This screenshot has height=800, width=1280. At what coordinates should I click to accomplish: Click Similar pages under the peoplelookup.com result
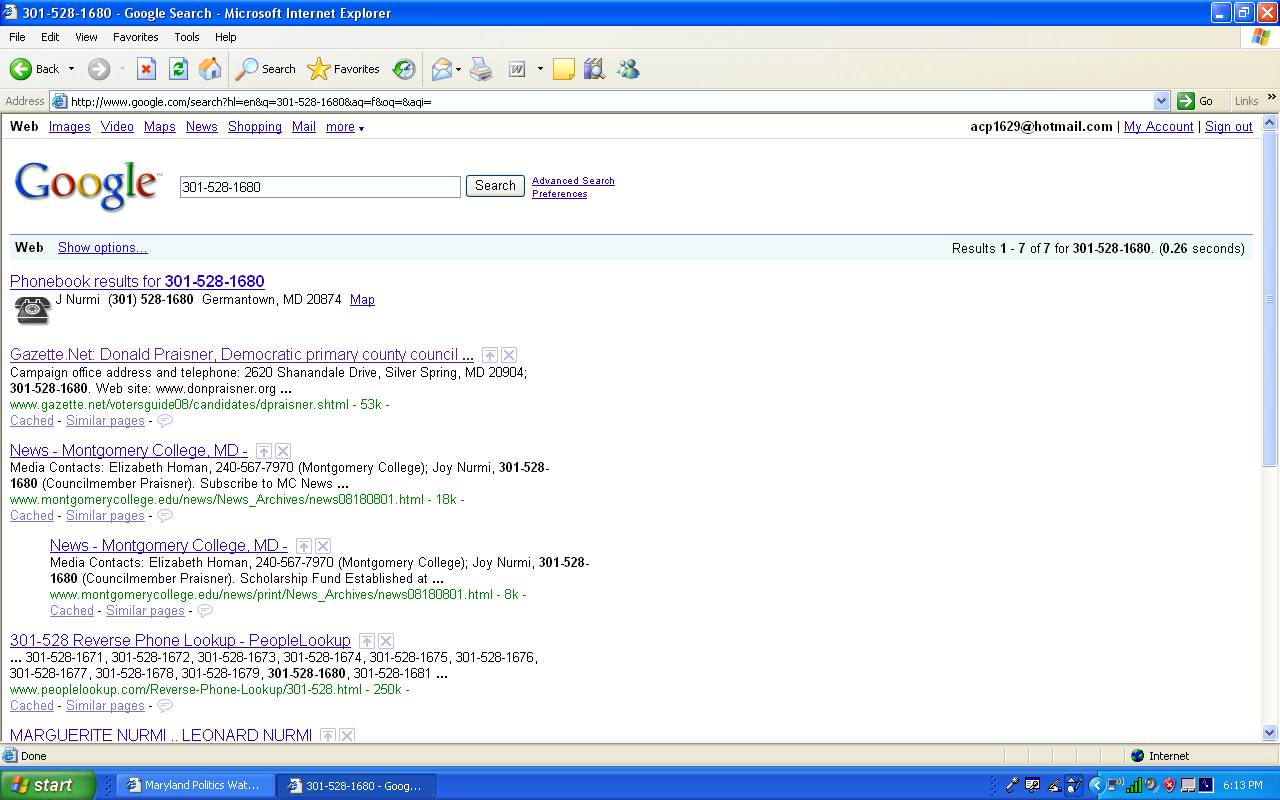[105, 706]
